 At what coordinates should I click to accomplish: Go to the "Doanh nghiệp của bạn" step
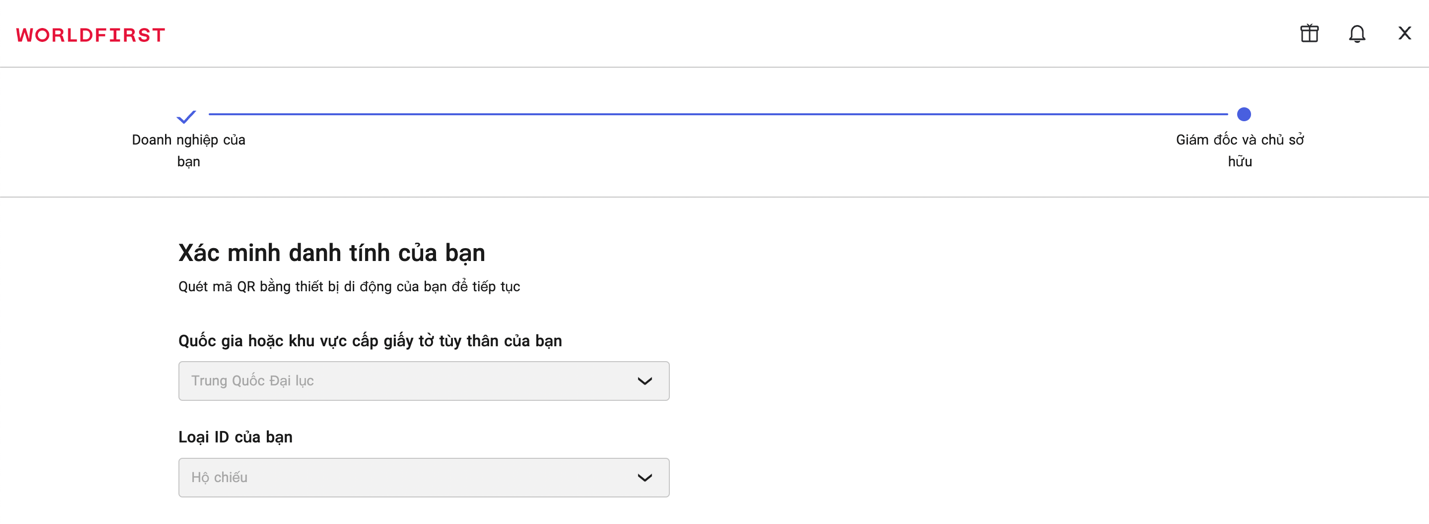point(189,150)
